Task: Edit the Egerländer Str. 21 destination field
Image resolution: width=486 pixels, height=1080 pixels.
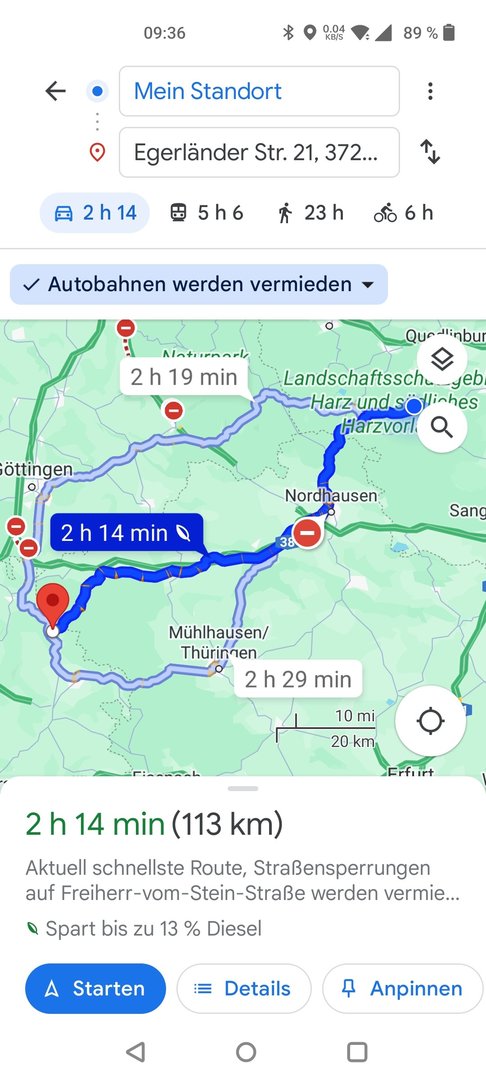Action: 260,152
